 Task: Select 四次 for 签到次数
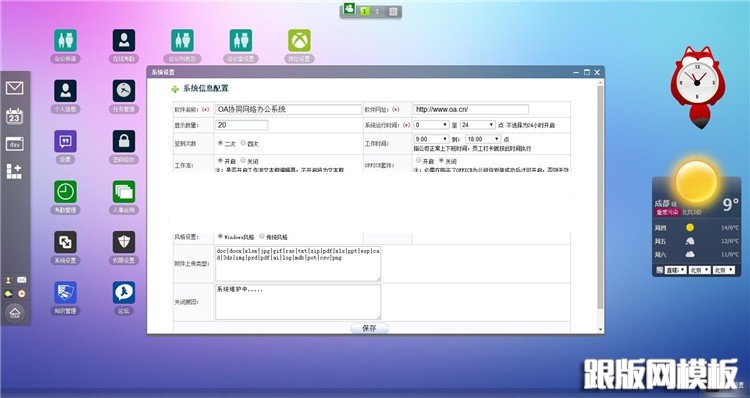tap(243, 143)
